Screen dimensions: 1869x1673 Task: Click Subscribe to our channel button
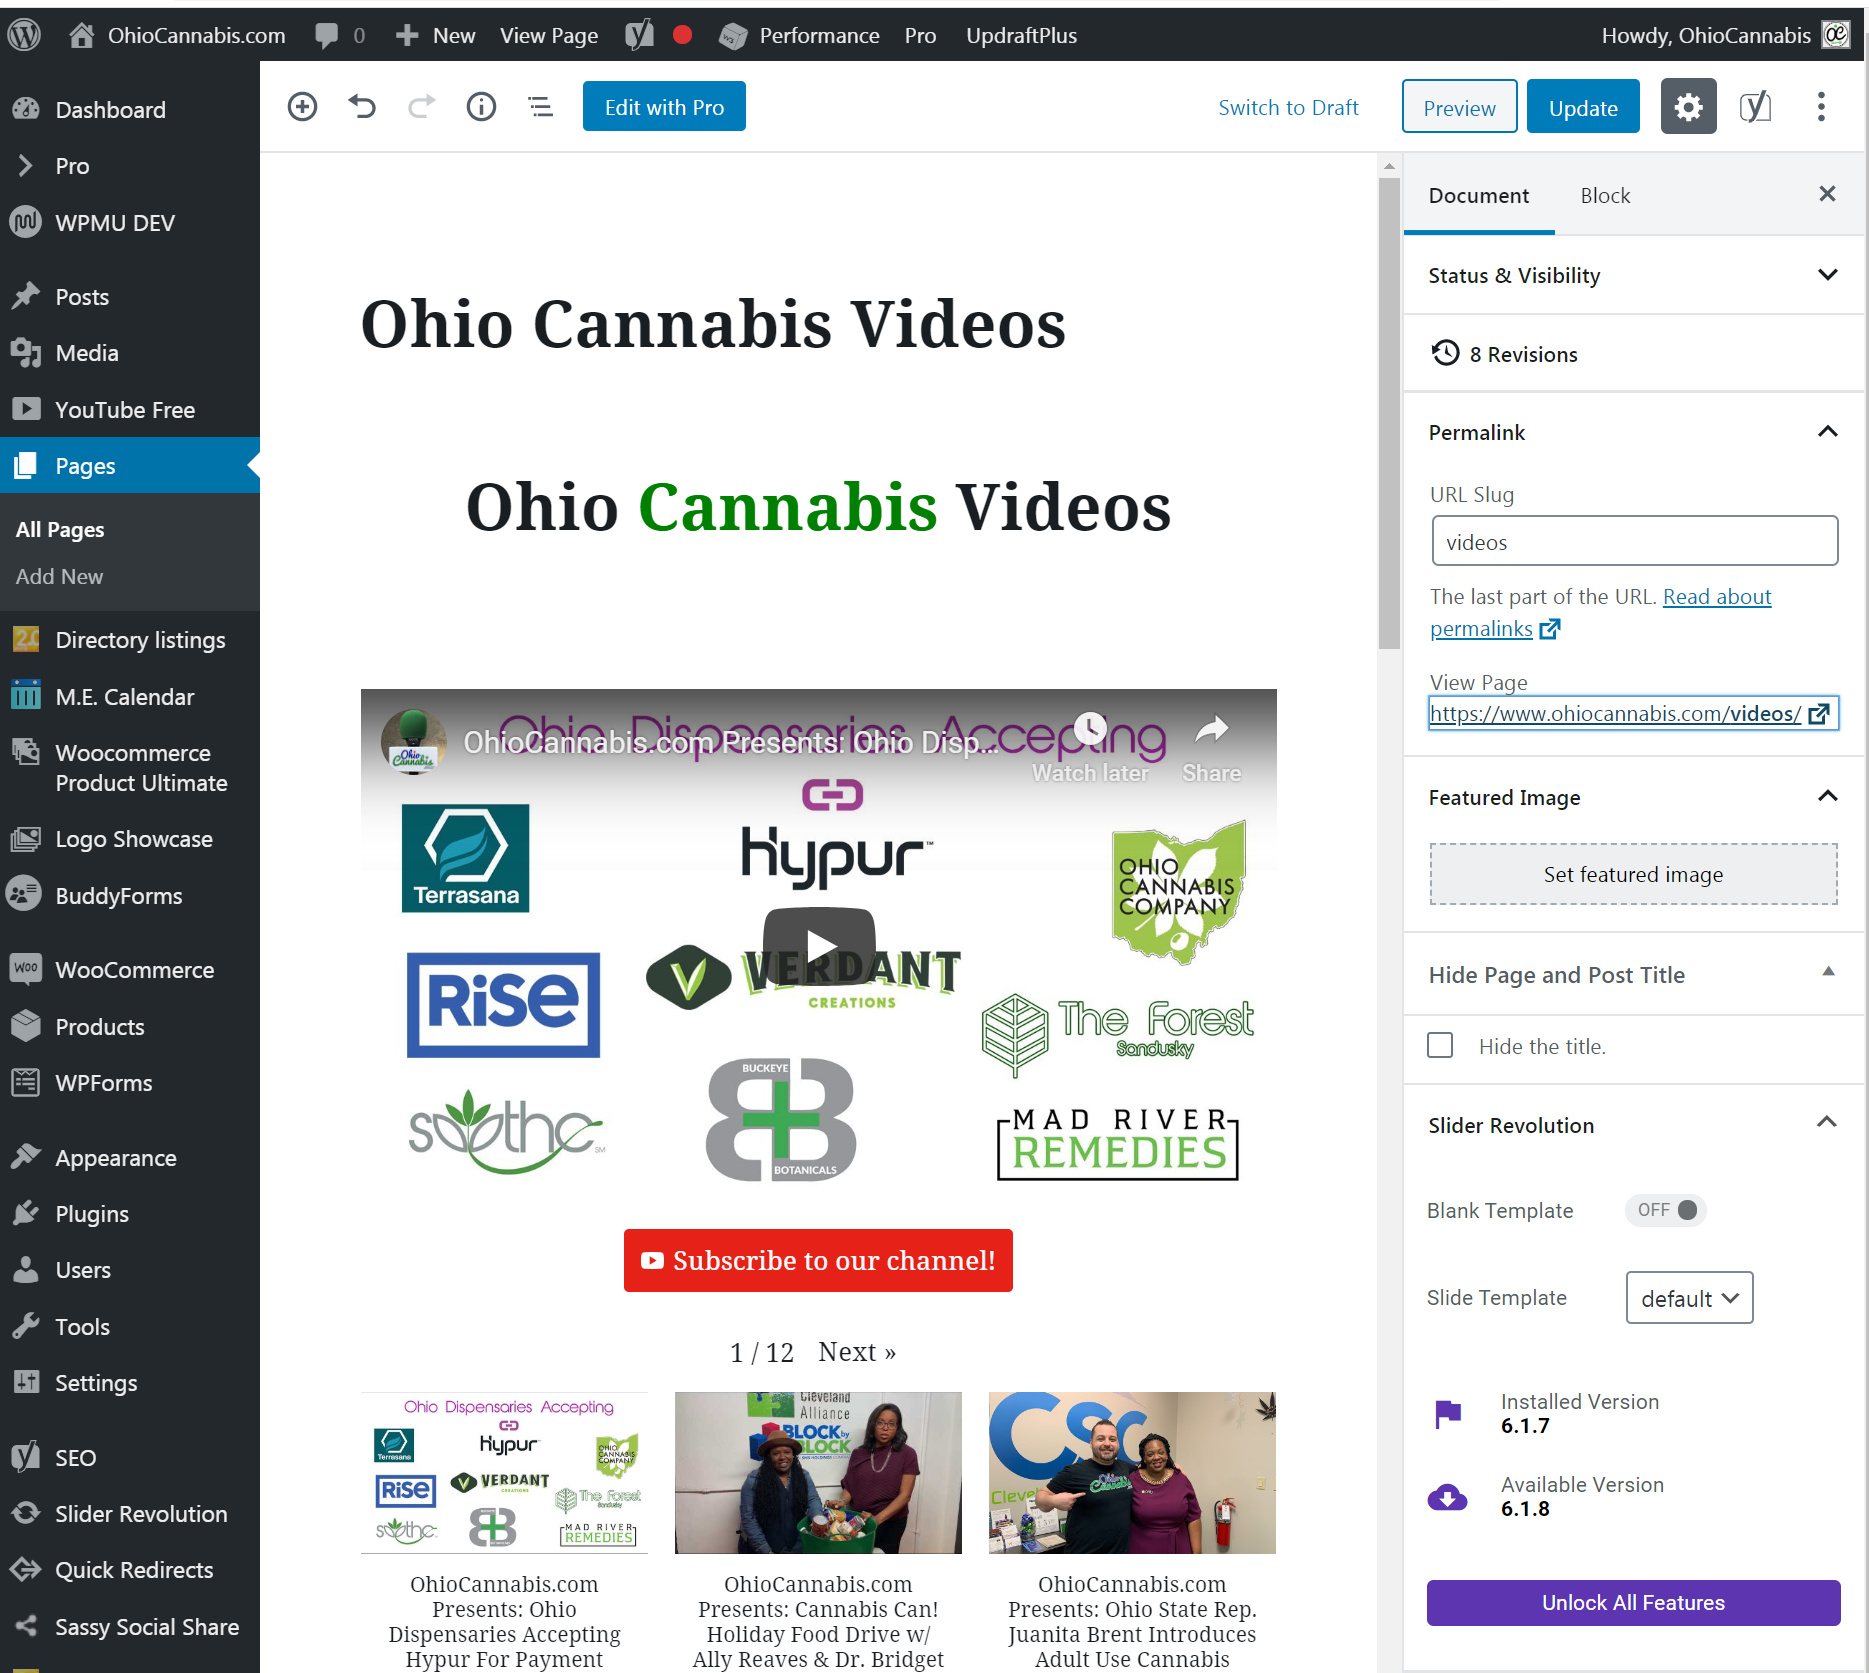click(x=818, y=1260)
